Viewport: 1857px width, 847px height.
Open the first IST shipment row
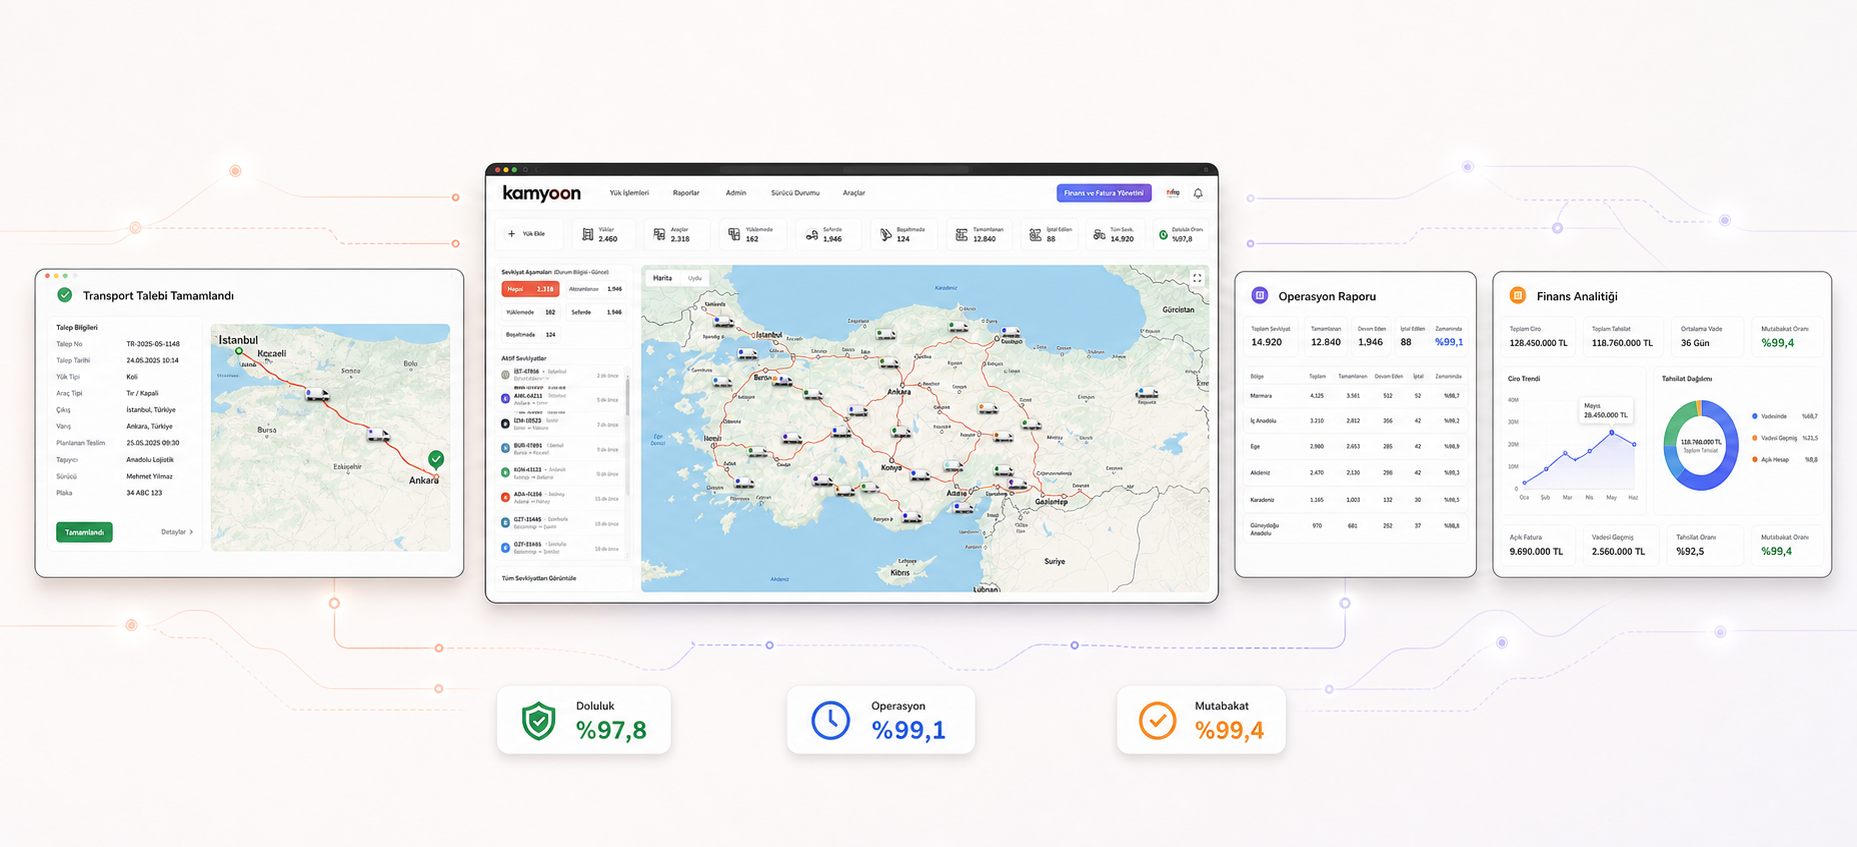pyautogui.click(x=560, y=375)
